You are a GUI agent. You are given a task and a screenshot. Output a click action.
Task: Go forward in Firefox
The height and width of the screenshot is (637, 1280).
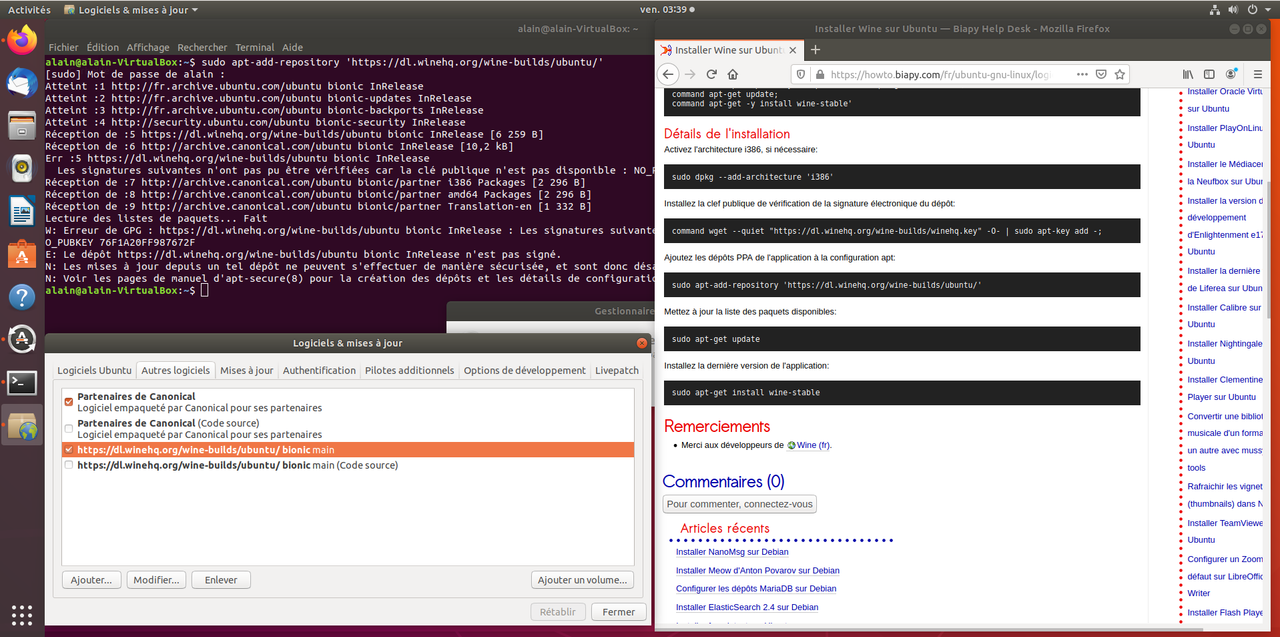690,74
